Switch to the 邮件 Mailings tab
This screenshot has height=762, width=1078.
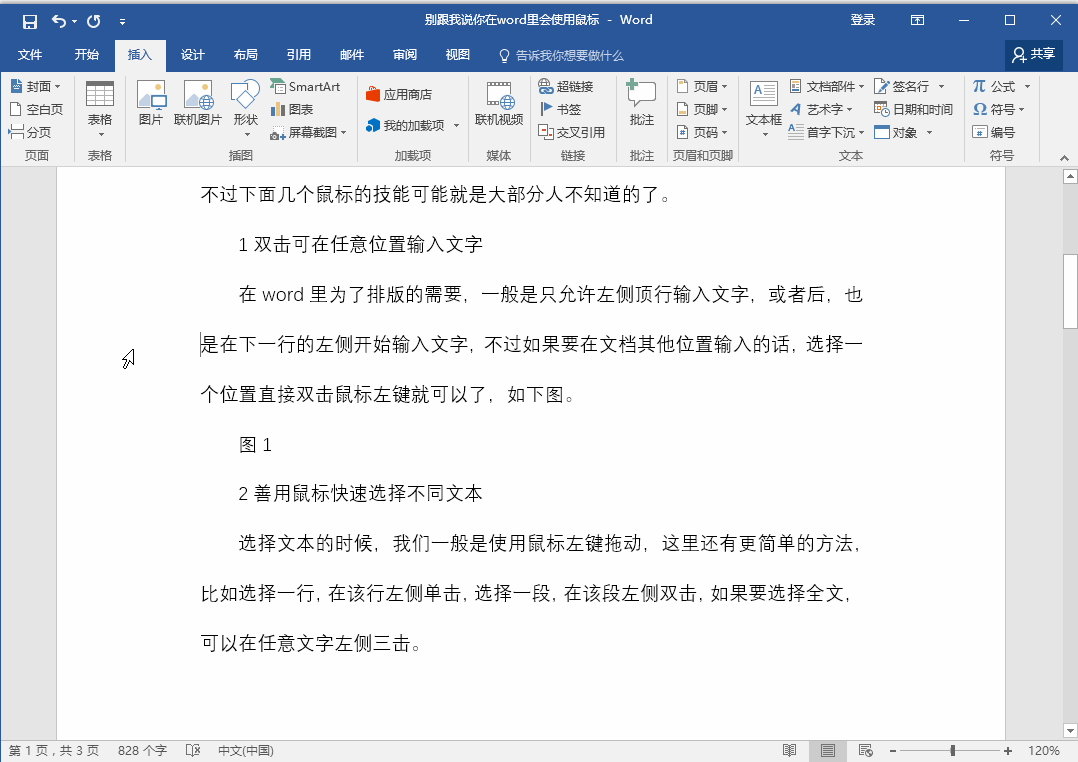tap(351, 55)
